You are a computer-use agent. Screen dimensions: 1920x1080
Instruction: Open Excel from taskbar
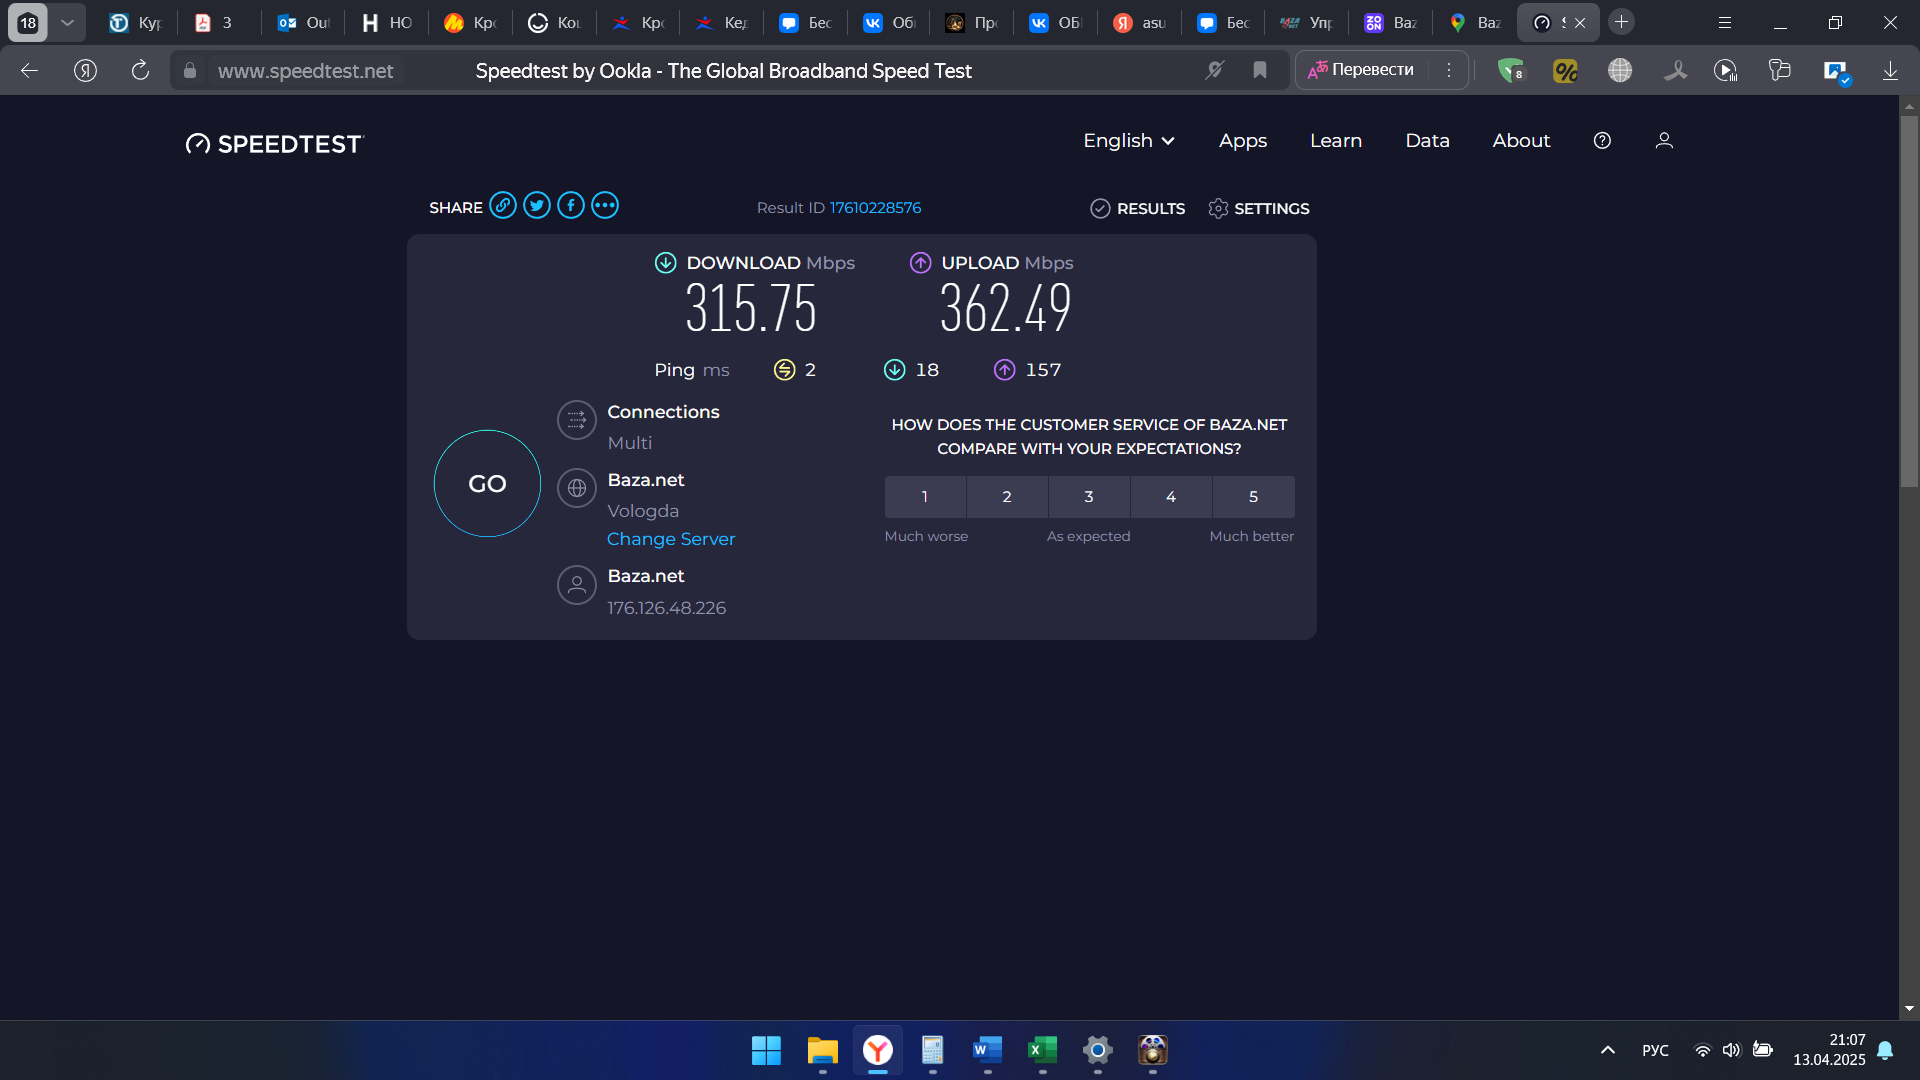[1042, 1050]
